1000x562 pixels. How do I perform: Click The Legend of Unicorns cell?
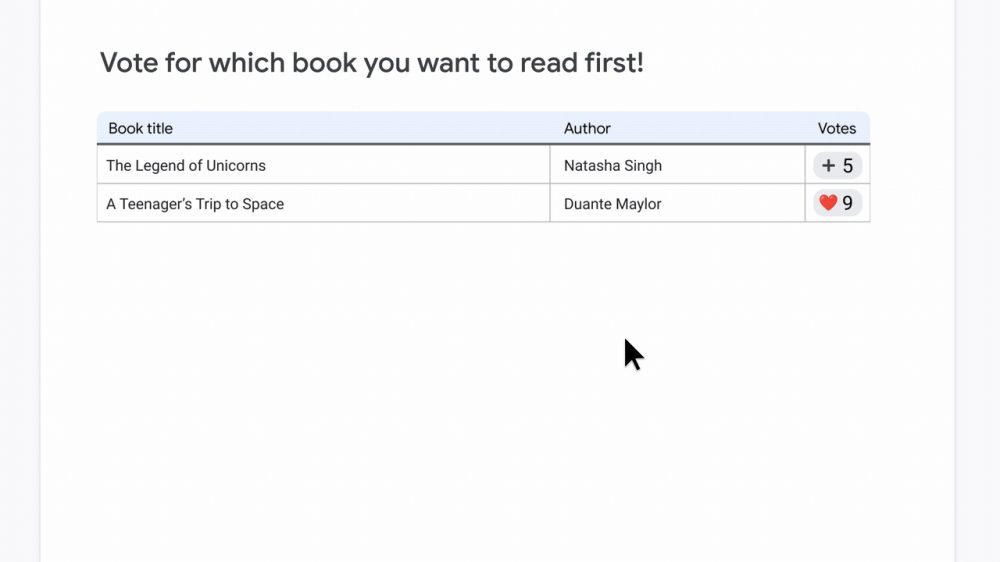[186, 166]
